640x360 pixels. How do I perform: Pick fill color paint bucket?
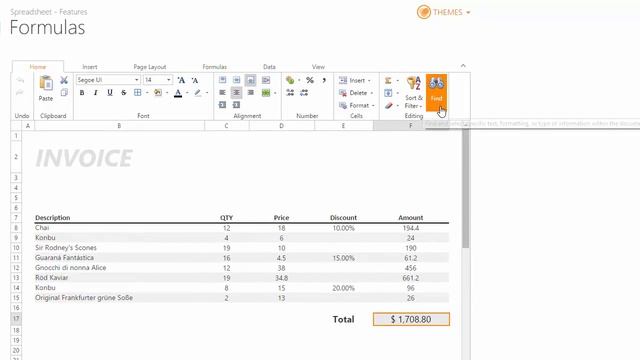[158, 93]
